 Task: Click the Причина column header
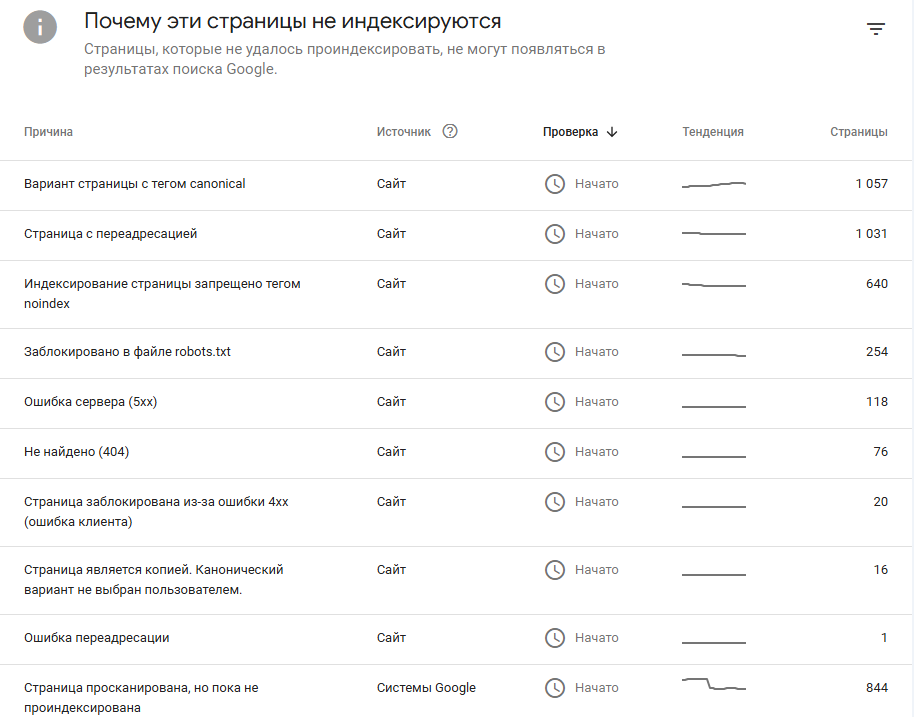[x=48, y=132]
